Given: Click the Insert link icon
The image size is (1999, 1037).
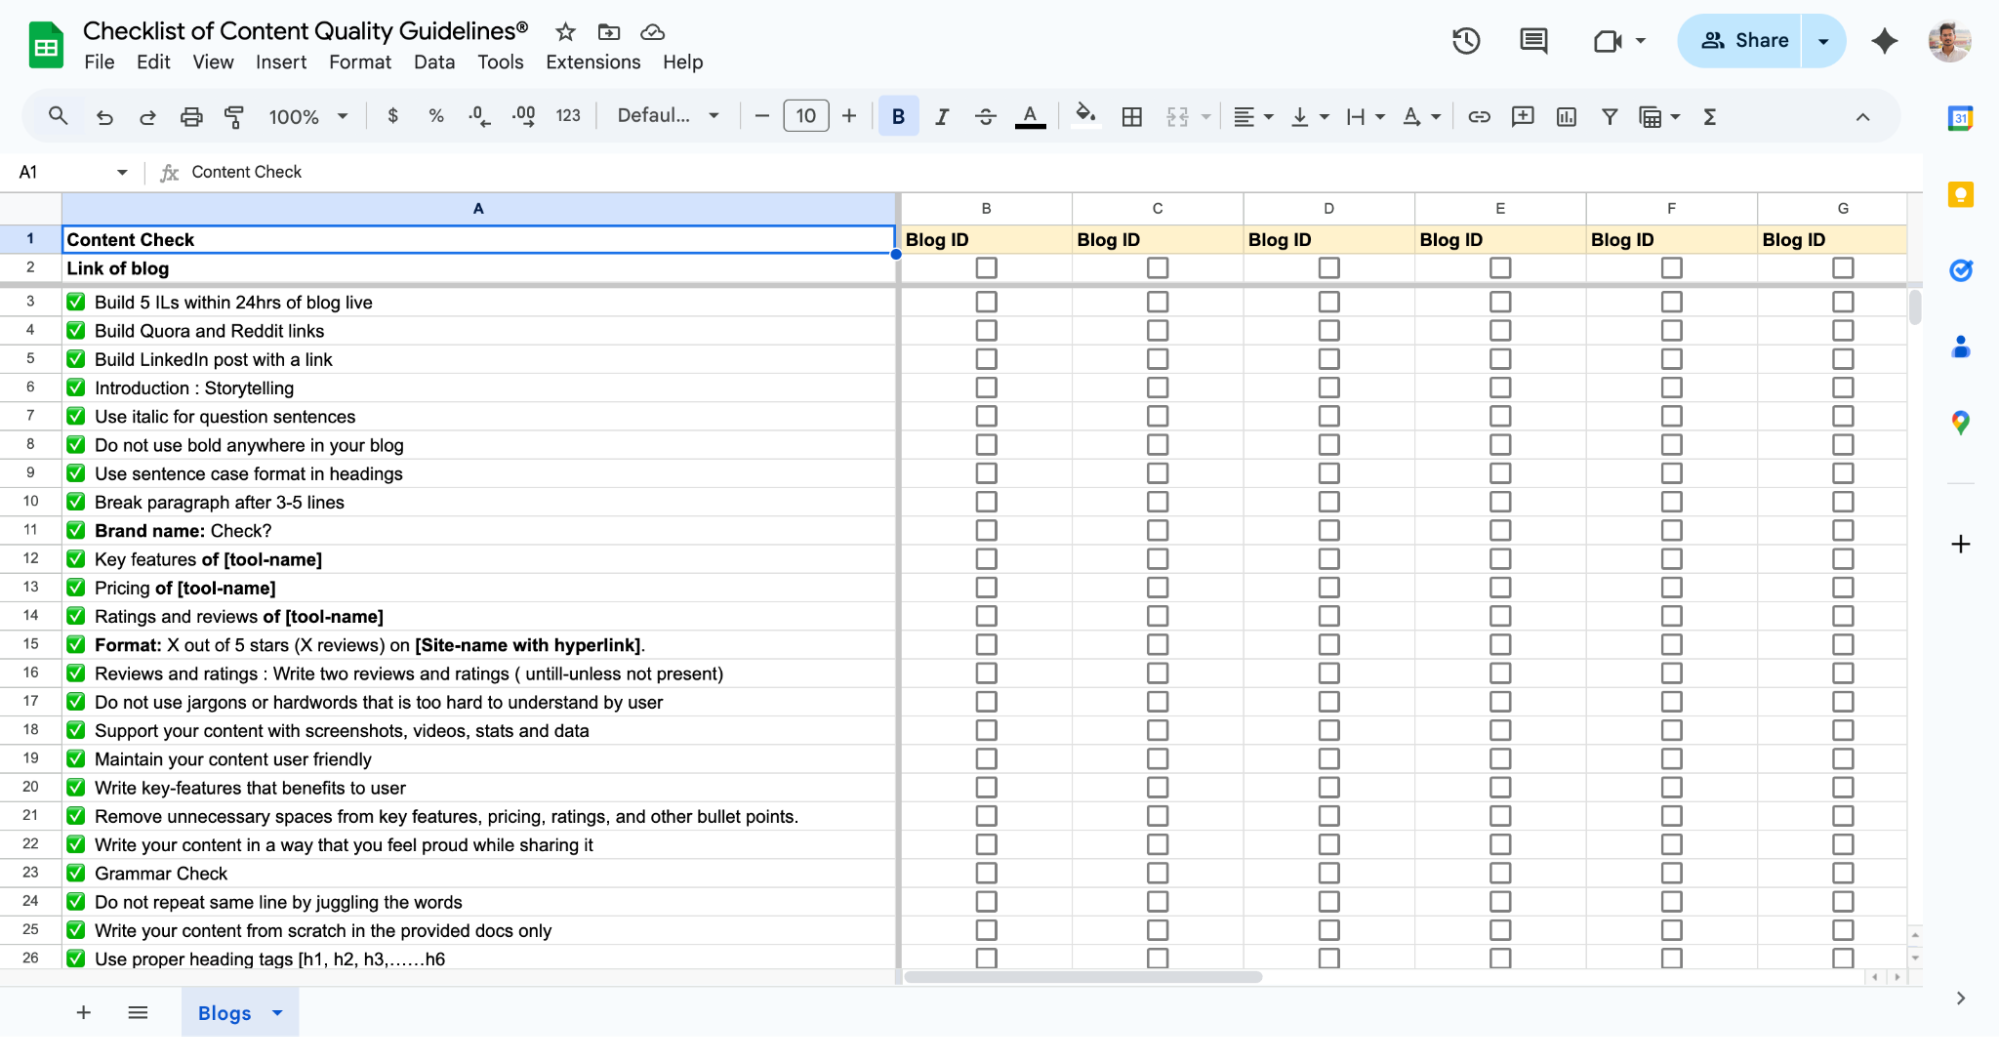Looking at the screenshot, I should (1479, 117).
